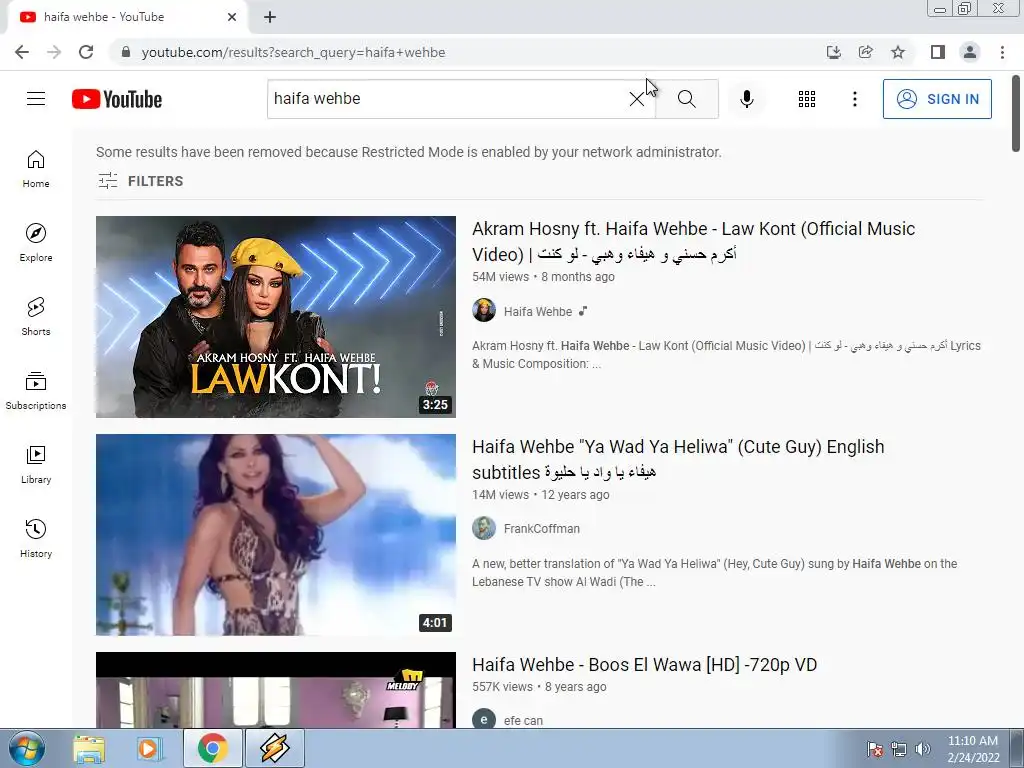This screenshot has width=1024, height=768.
Task: Share this page with the share icon
Action: [865, 52]
